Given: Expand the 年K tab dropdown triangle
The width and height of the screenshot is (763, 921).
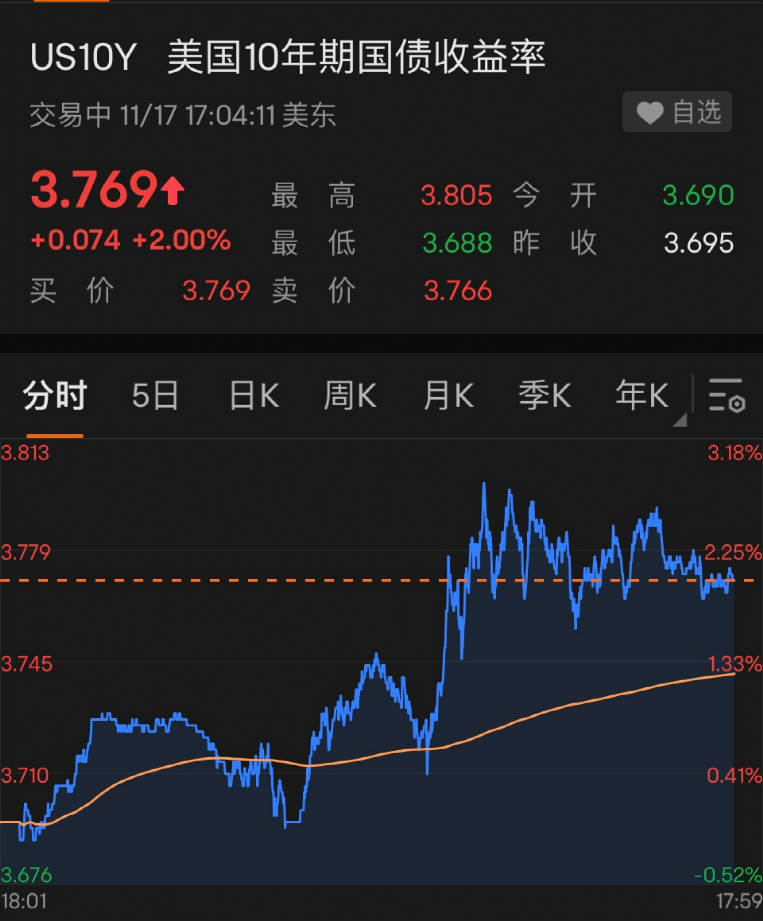Looking at the screenshot, I should coord(680,420).
